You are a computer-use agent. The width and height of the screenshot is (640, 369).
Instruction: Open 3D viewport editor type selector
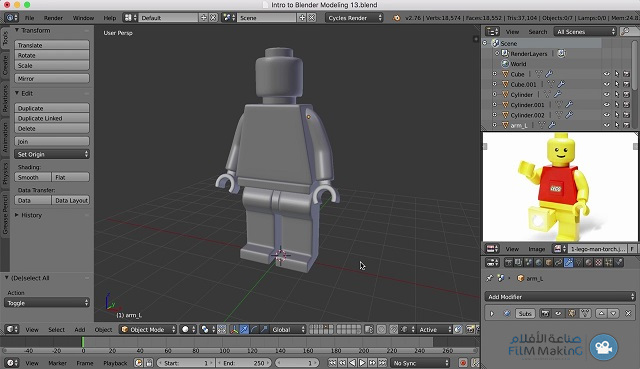[x=12, y=329]
